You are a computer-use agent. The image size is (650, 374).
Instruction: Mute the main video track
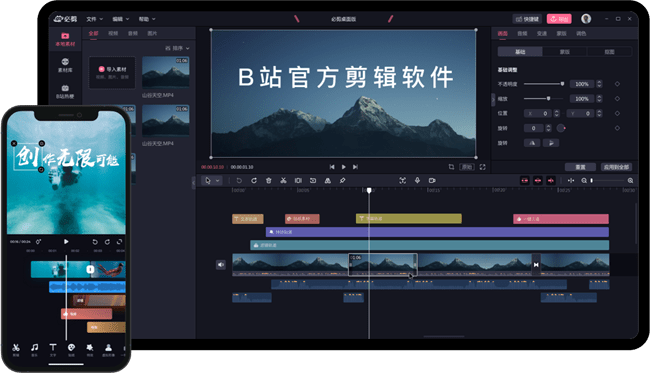[x=221, y=265]
